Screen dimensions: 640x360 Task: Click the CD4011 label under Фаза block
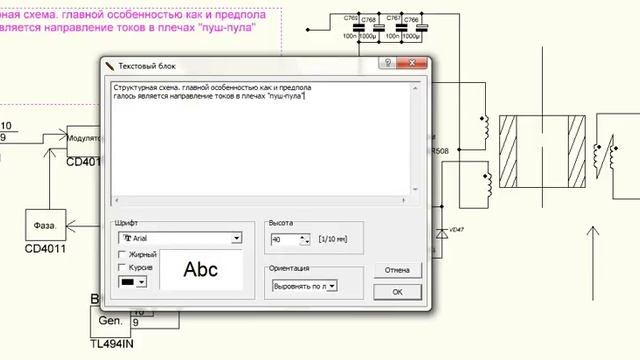(x=45, y=249)
